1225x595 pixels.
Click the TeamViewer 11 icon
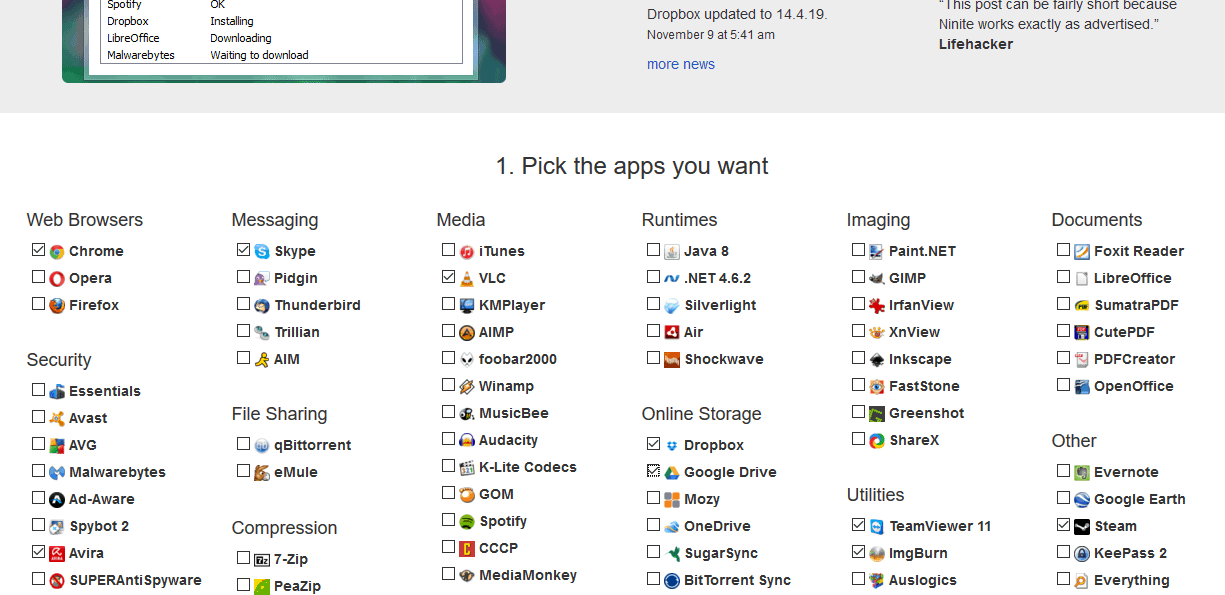click(x=877, y=527)
